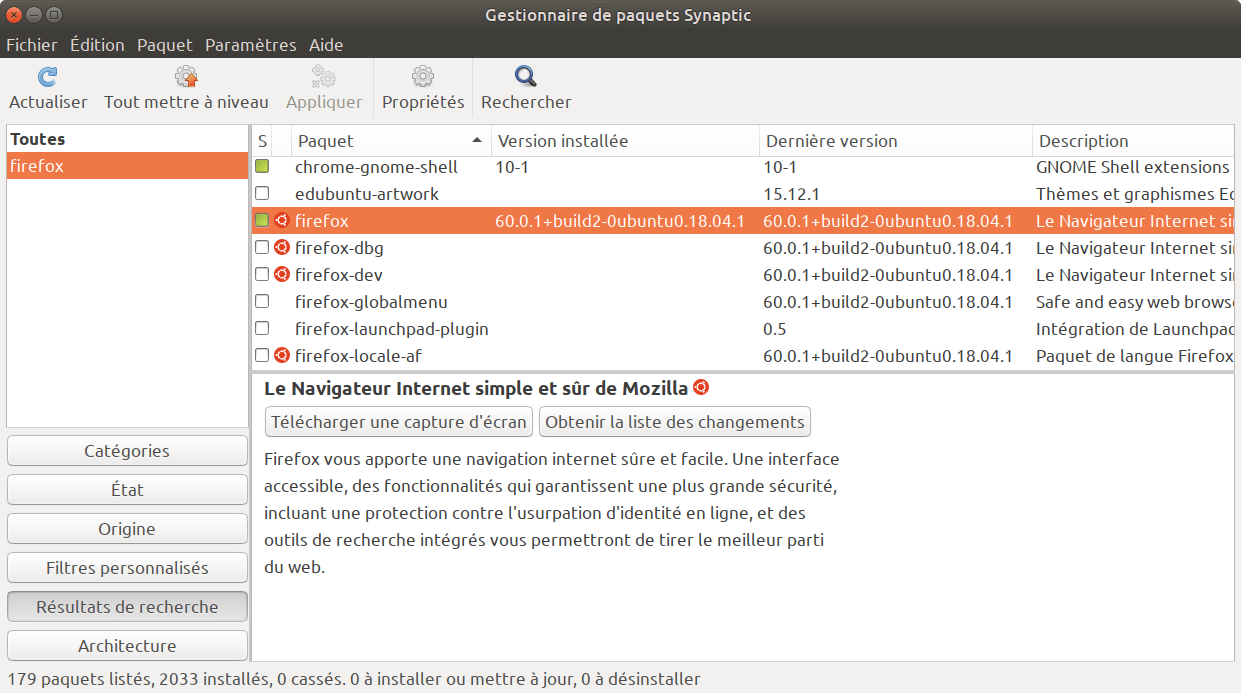Show the Catégories filter view
1241x693 pixels.
tap(127, 451)
